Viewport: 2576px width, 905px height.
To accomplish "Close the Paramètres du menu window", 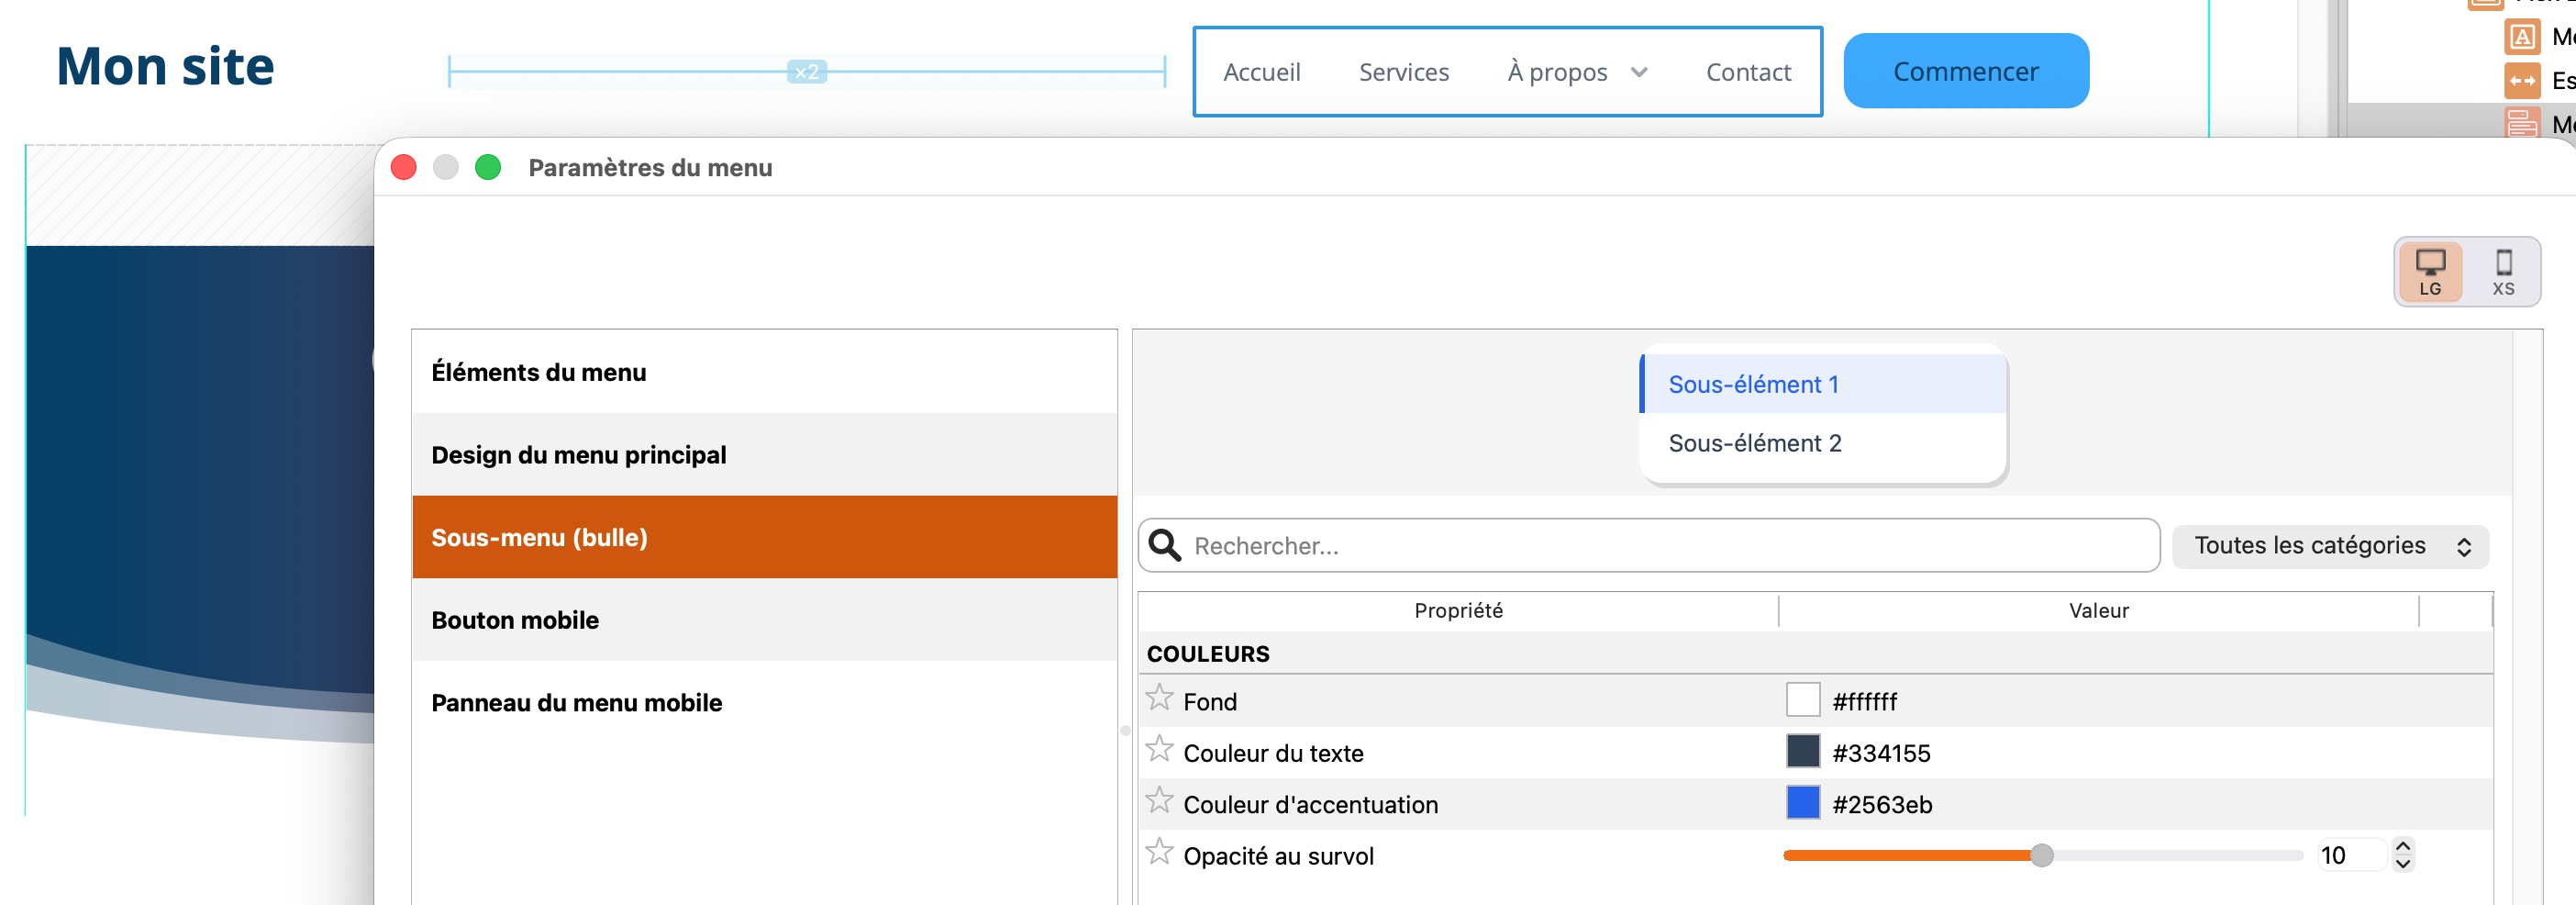I will 403,168.
